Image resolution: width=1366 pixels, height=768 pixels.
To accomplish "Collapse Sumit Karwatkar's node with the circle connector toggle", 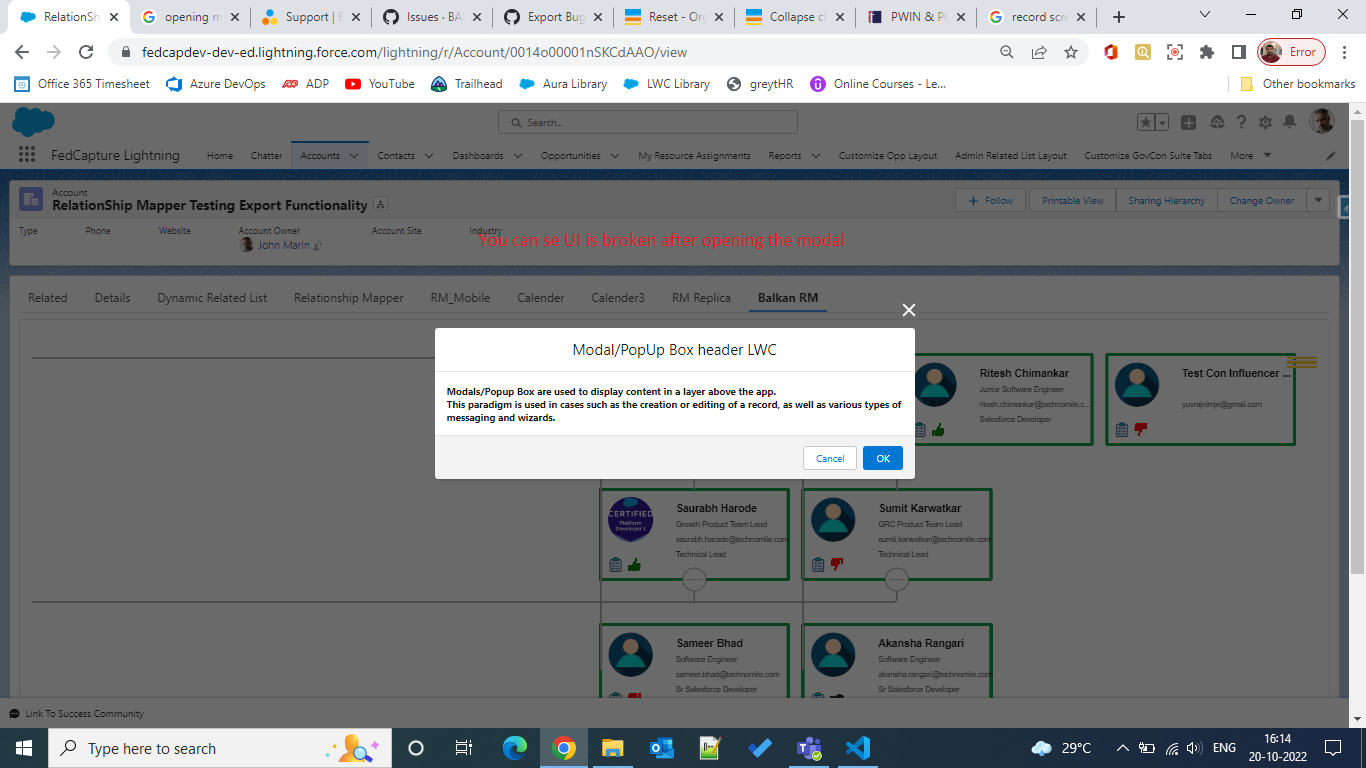I will 897,578.
